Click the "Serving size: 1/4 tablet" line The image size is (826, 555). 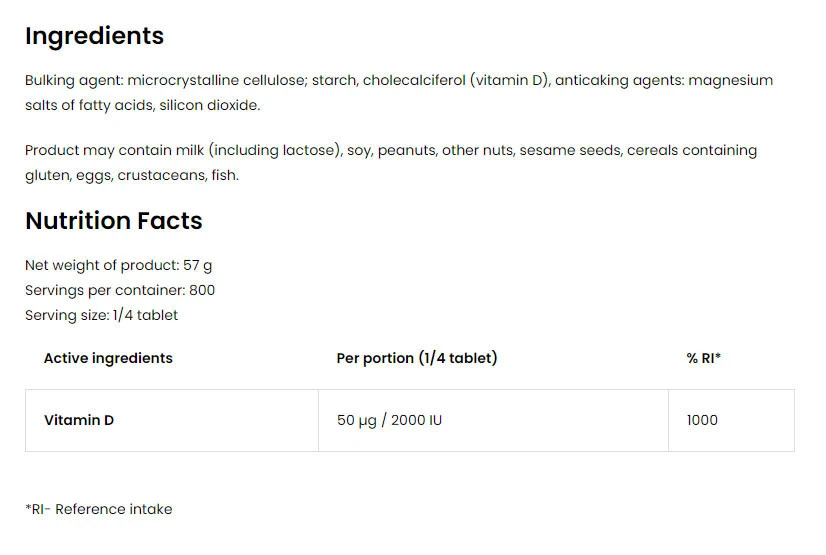101,315
